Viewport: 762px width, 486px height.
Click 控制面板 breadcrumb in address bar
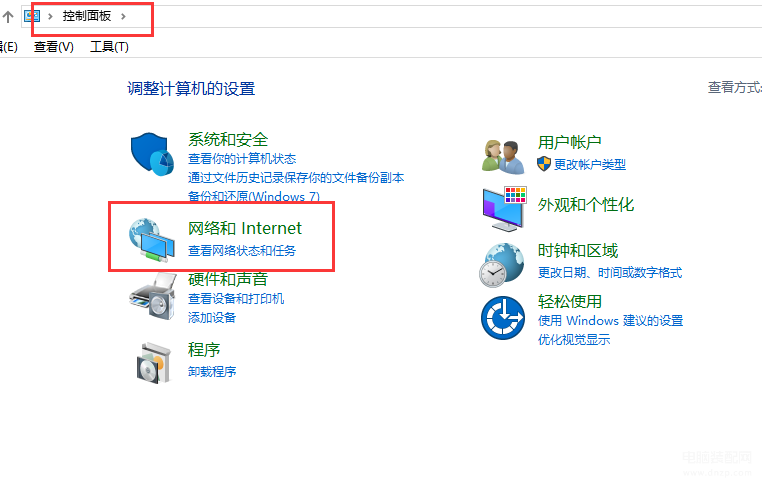pyautogui.click(x=87, y=16)
